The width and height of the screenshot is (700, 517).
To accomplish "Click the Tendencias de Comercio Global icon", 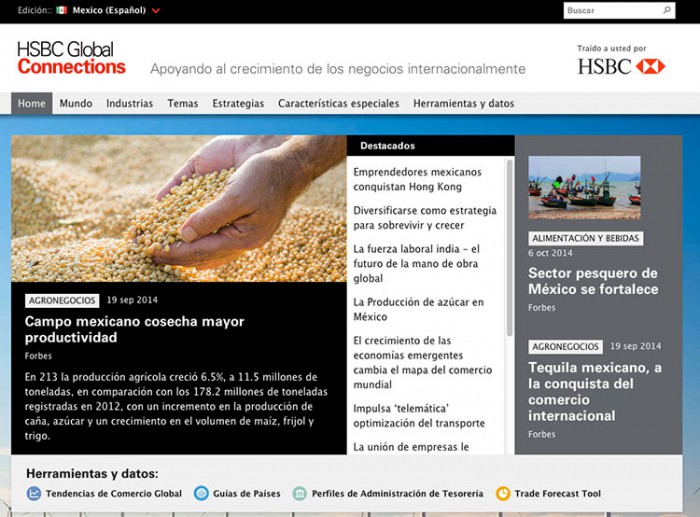I will 34,493.
